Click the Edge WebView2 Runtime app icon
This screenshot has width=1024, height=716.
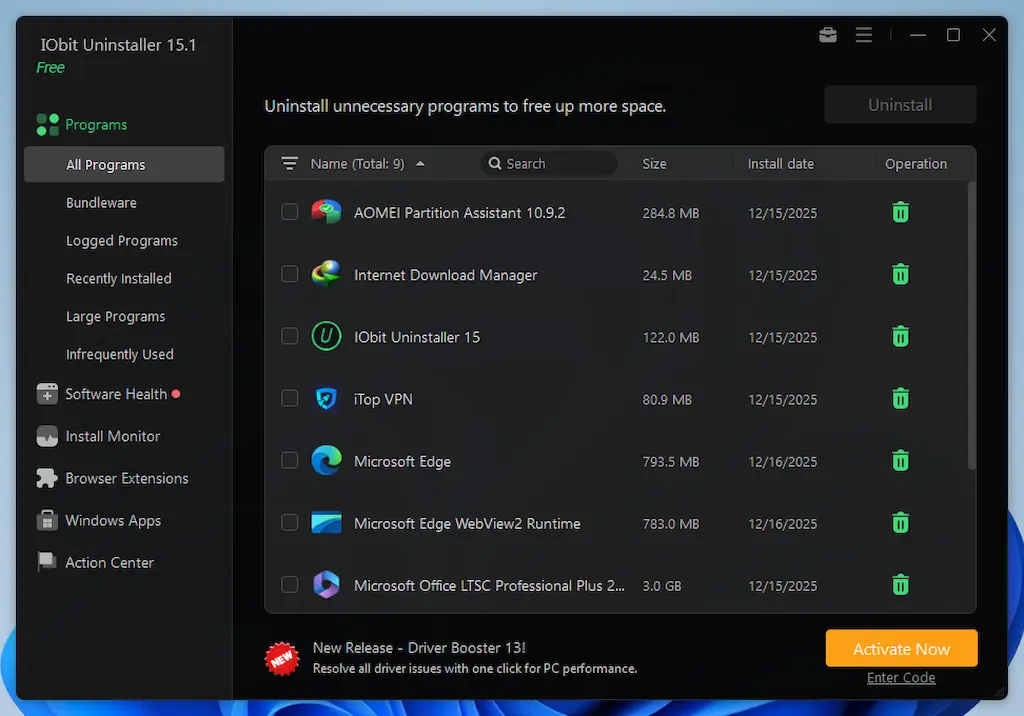pyautogui.click(x=326, y=522)
